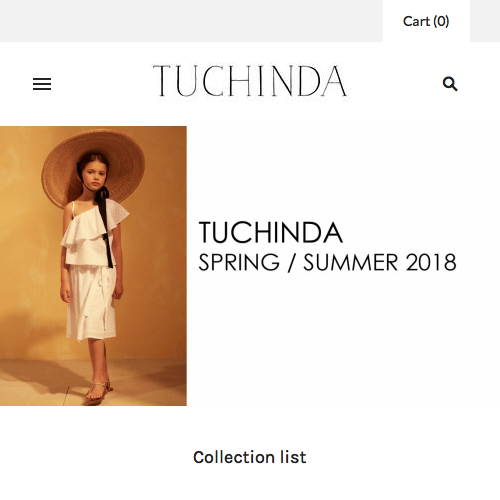Screen dimensions: 500x500
Task: Click the grey announcement bar at top
Action: tap(191, 21)
